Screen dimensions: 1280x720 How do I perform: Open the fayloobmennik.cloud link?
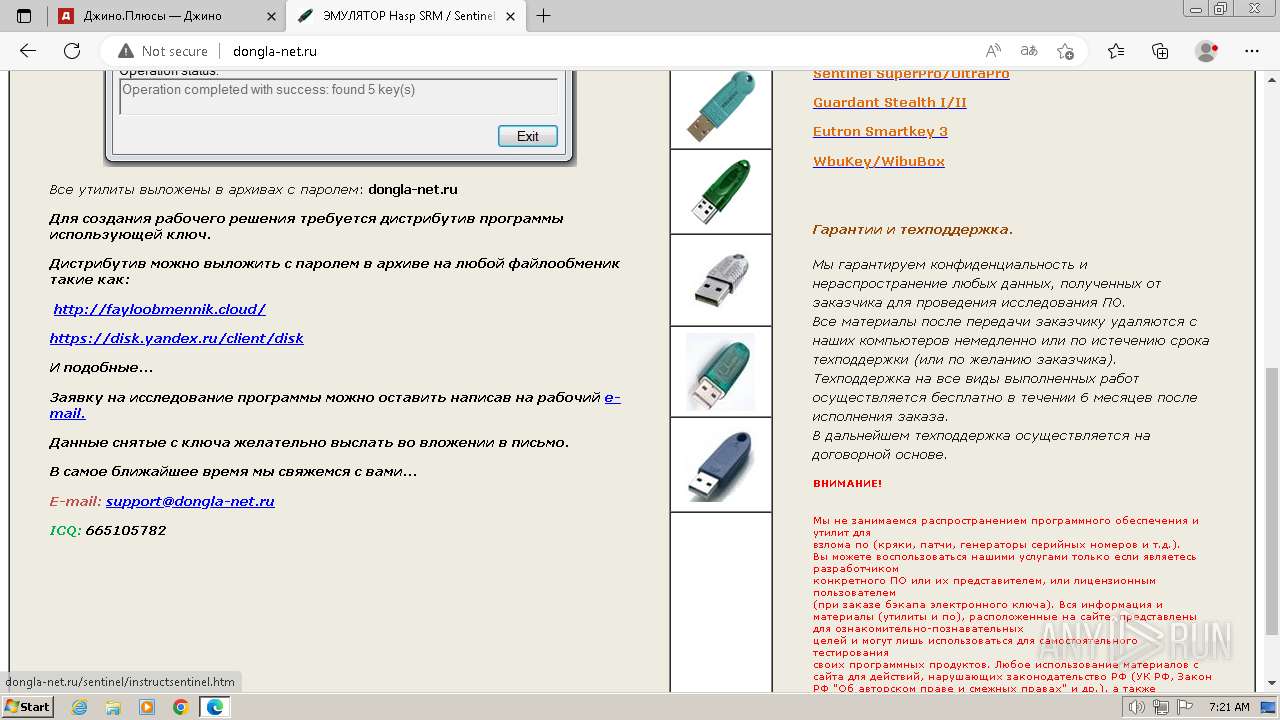click(160, 309)
